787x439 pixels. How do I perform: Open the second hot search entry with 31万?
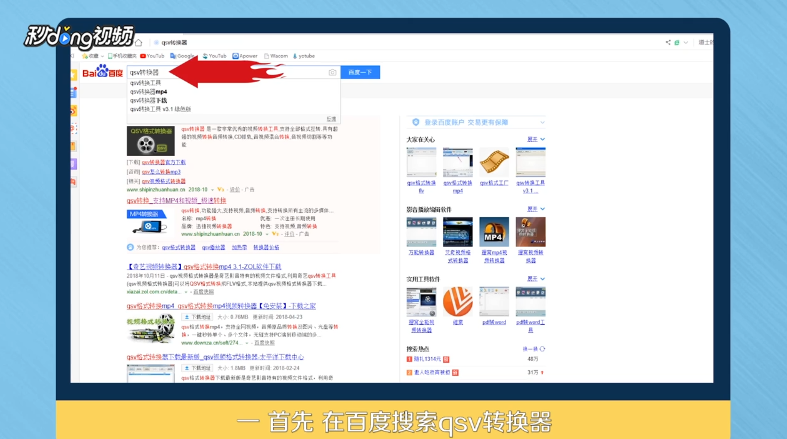click(x=432, y=372)
